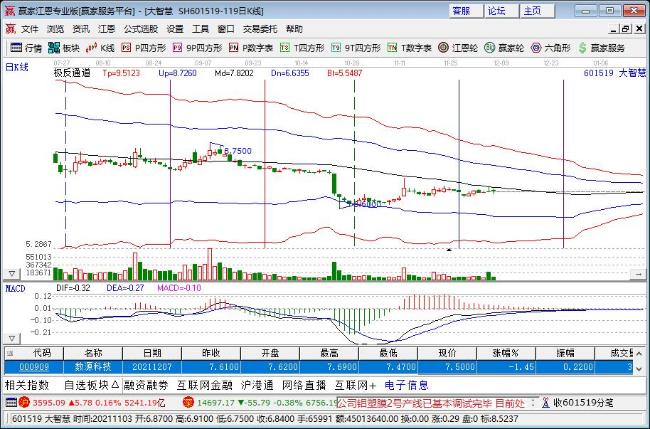Sort table by 振幅 column header

(x=565, y=353)
